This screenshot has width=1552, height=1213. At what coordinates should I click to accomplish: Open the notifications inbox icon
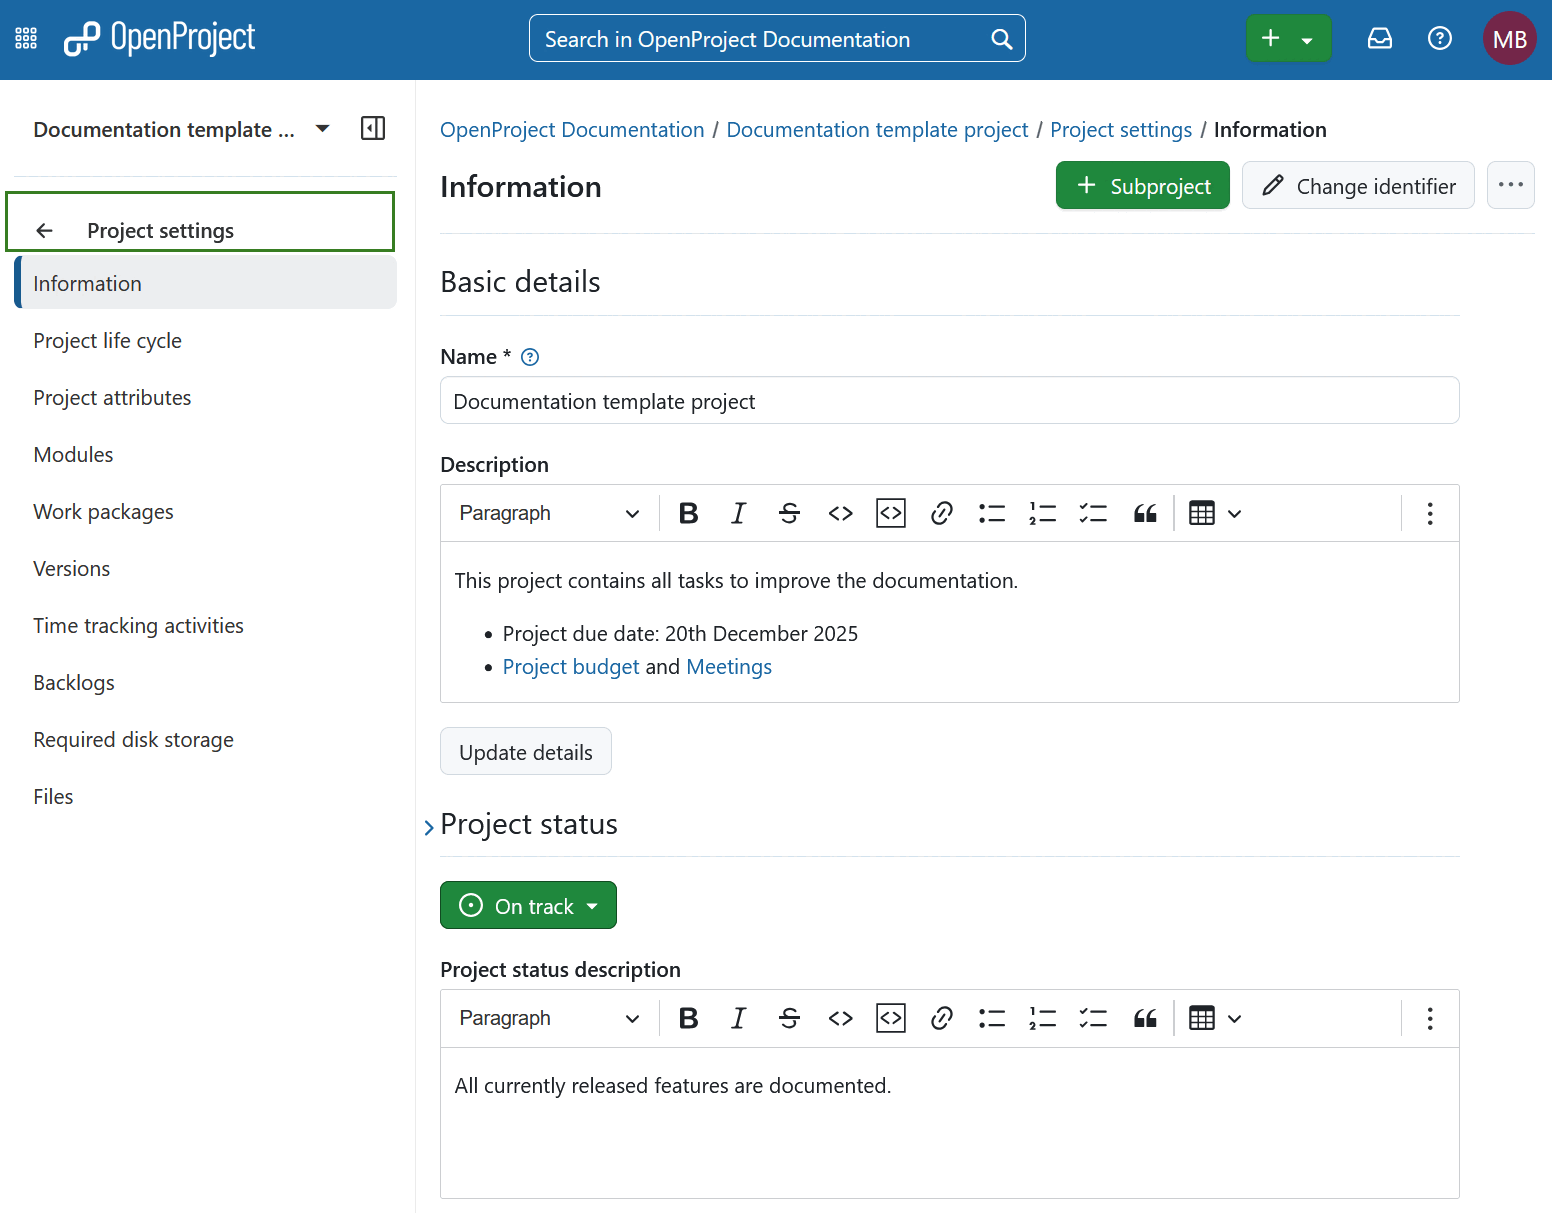click(x=1380, y=38)
